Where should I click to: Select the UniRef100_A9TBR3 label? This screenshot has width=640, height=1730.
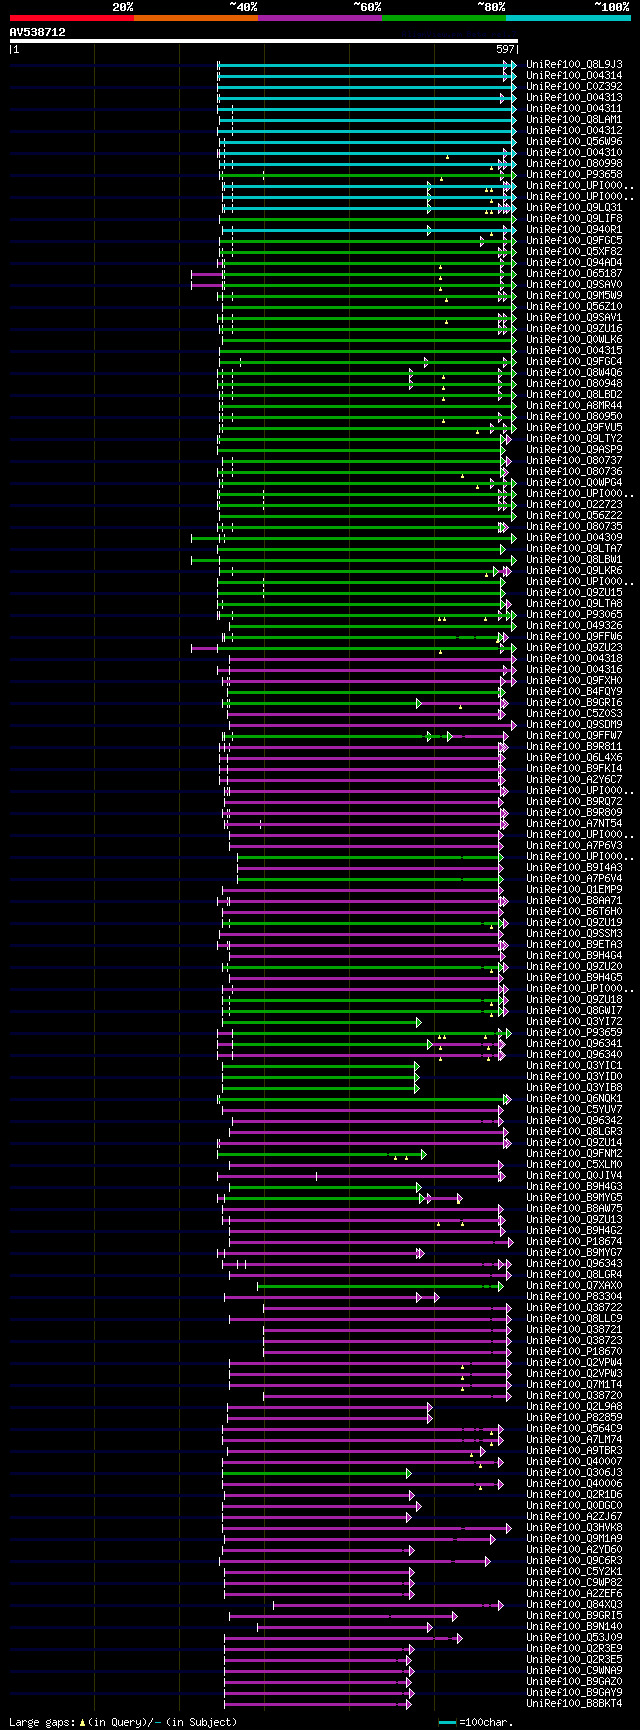click(574, 1450)
